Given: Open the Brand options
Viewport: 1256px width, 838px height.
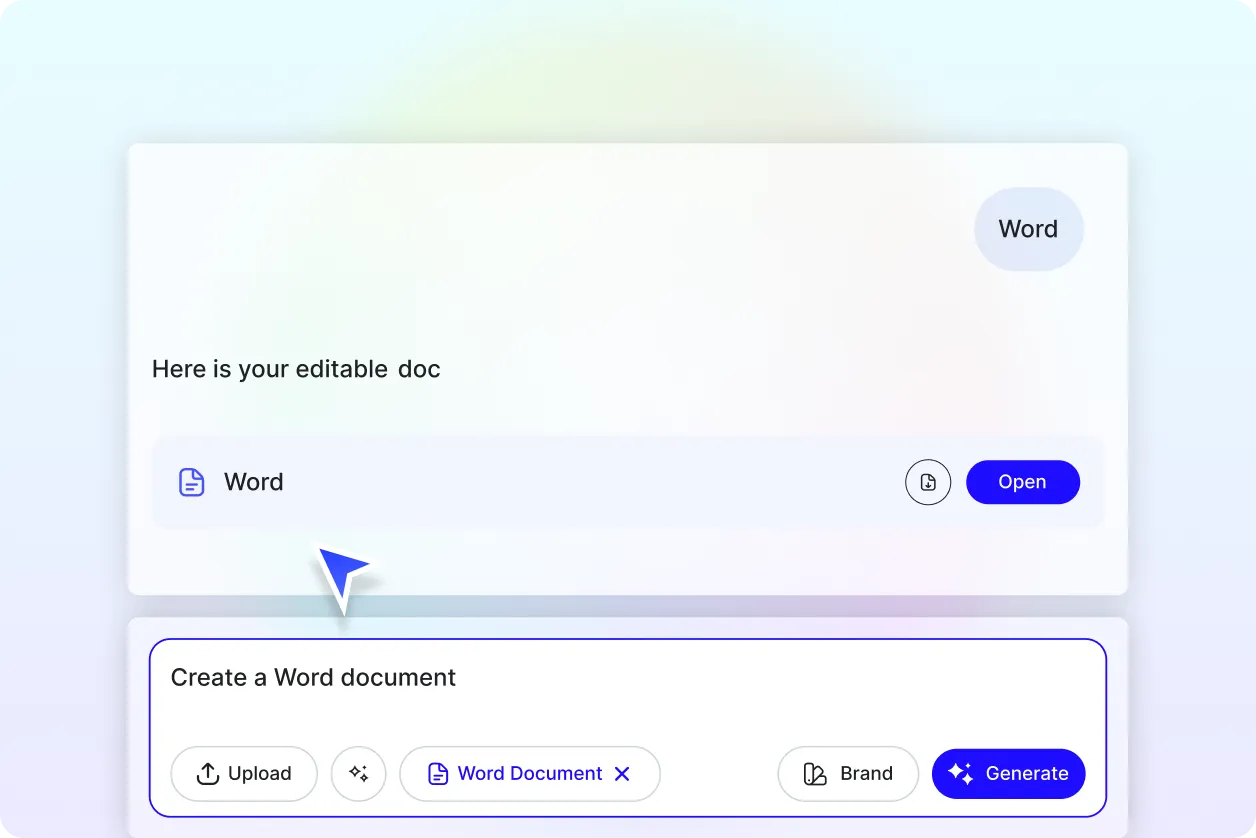Looking at the screenshot, I should tap(848, 773).
